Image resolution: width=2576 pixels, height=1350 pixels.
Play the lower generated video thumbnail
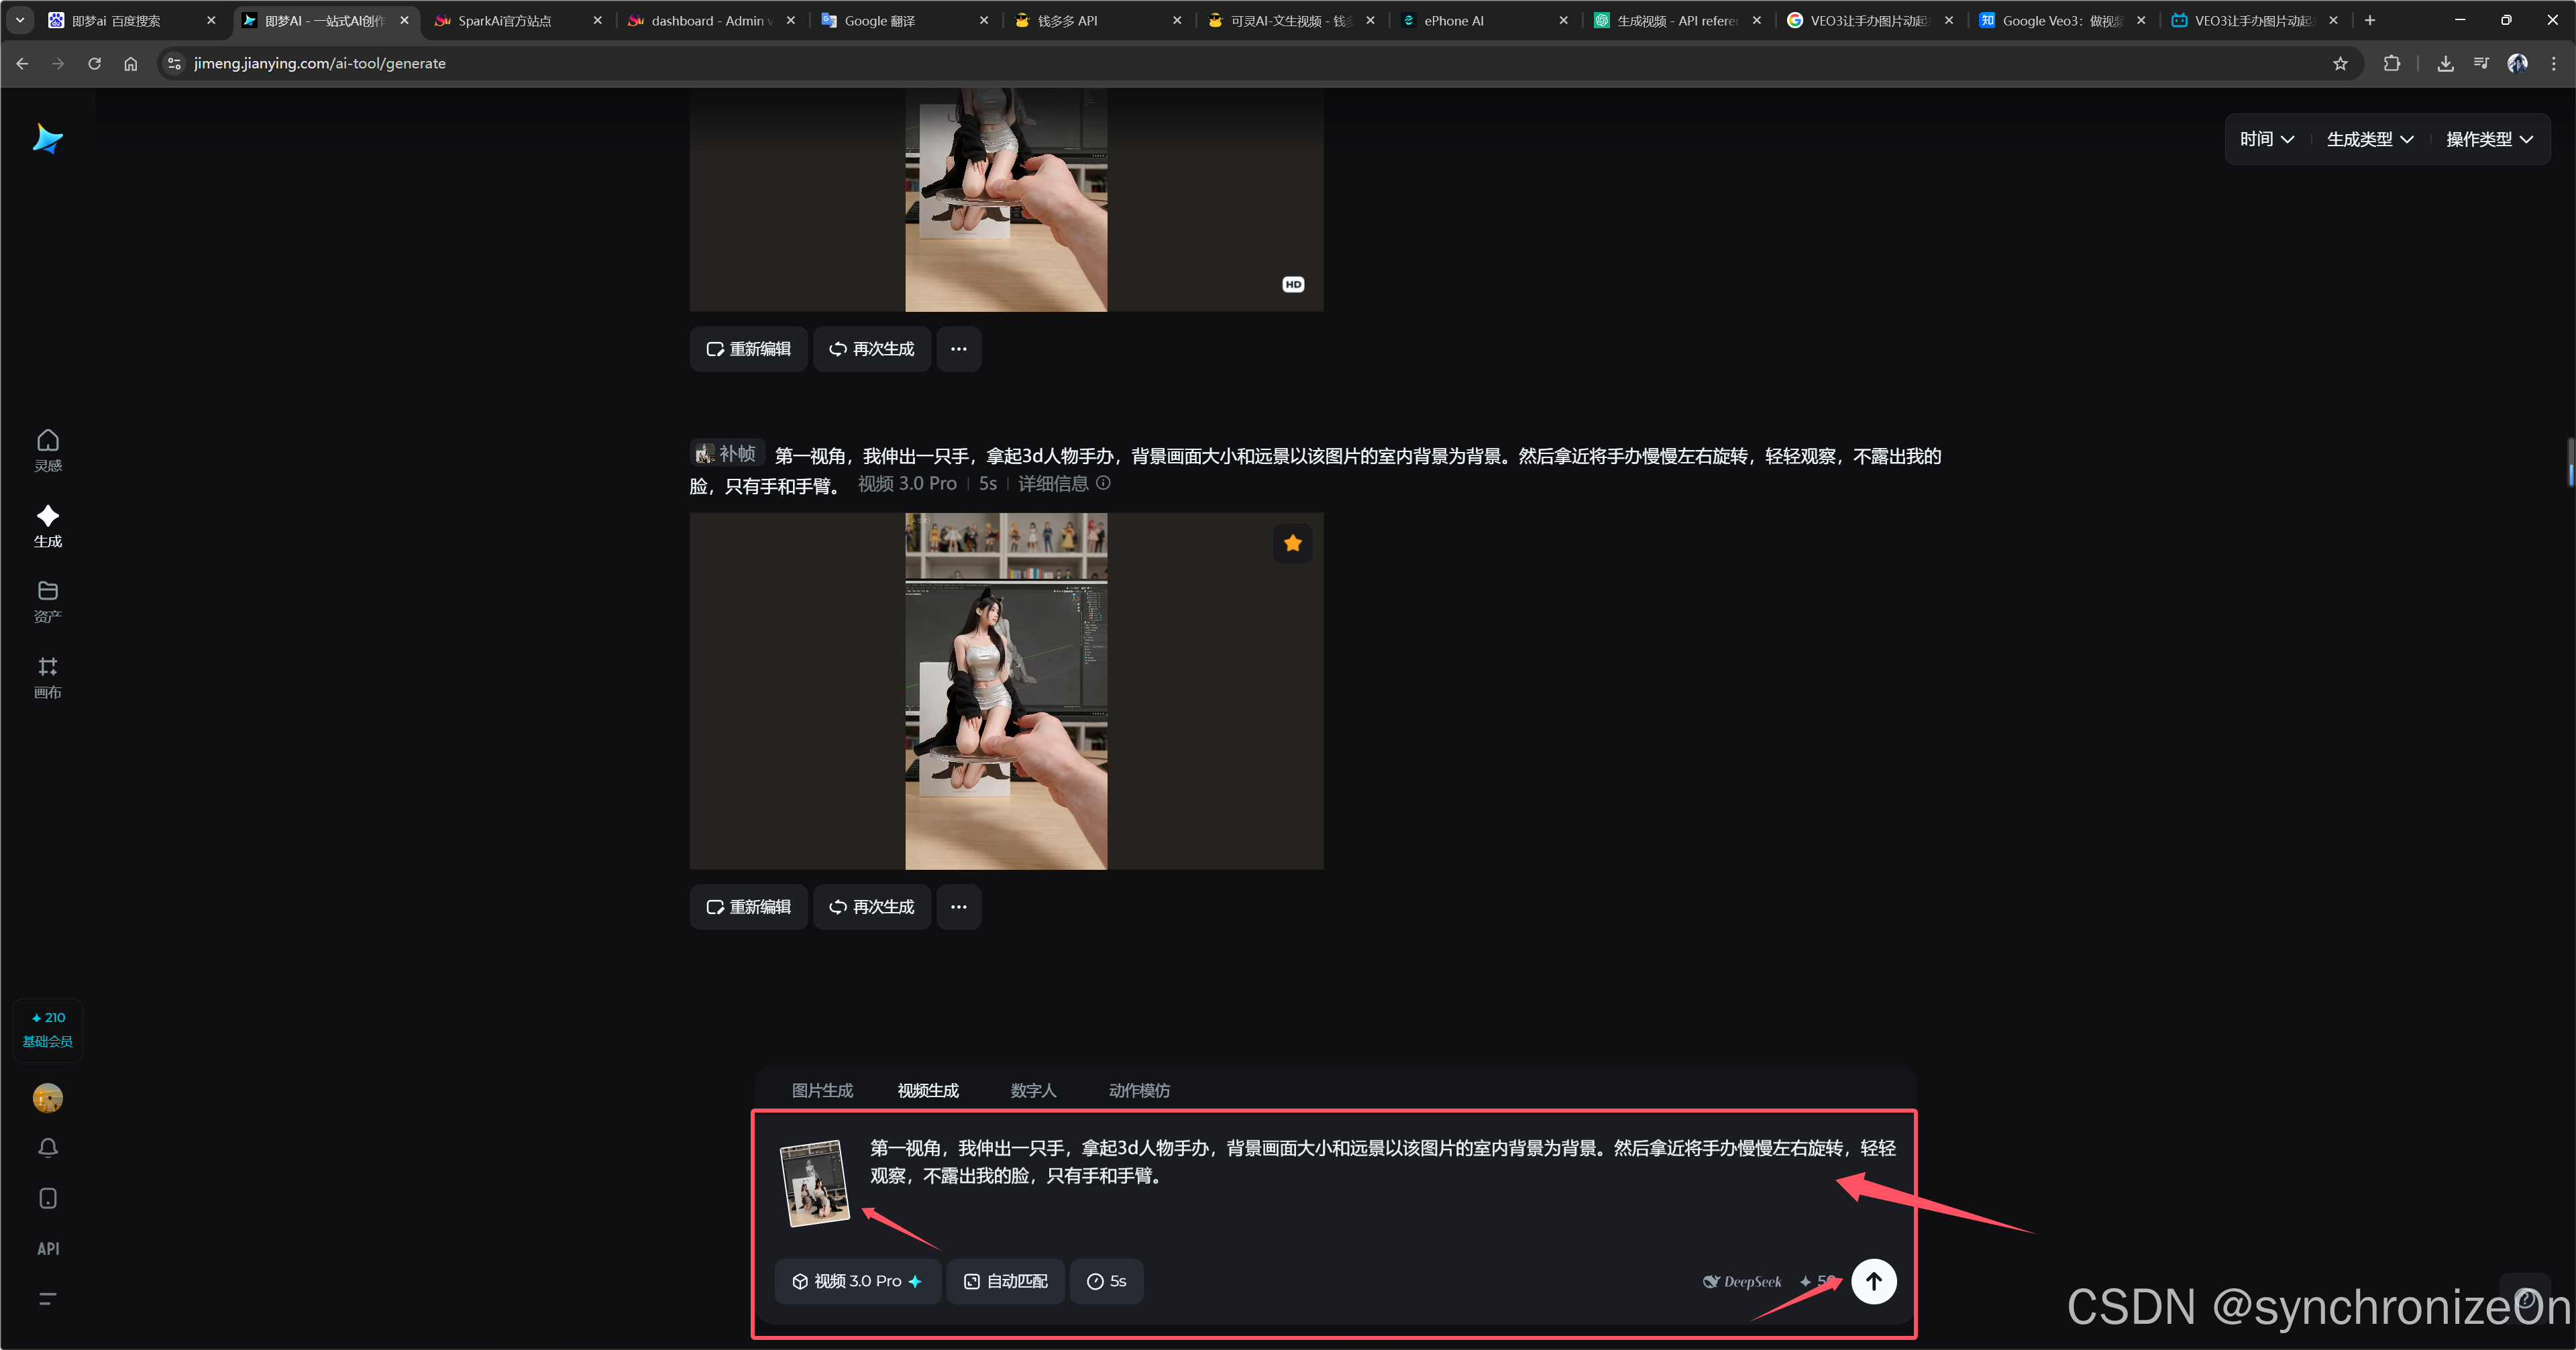[1006, 691]
